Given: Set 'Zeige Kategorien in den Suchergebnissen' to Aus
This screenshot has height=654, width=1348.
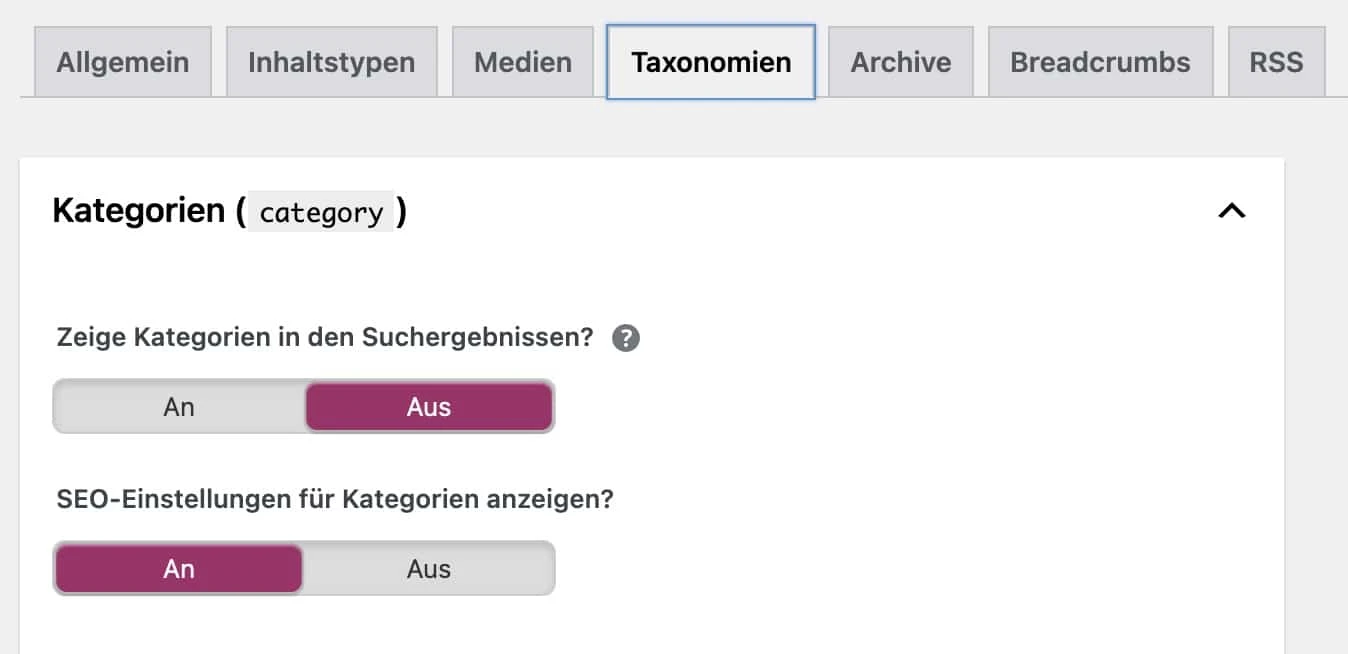Looking at the screenshot, I should click(x=428, y=406).
